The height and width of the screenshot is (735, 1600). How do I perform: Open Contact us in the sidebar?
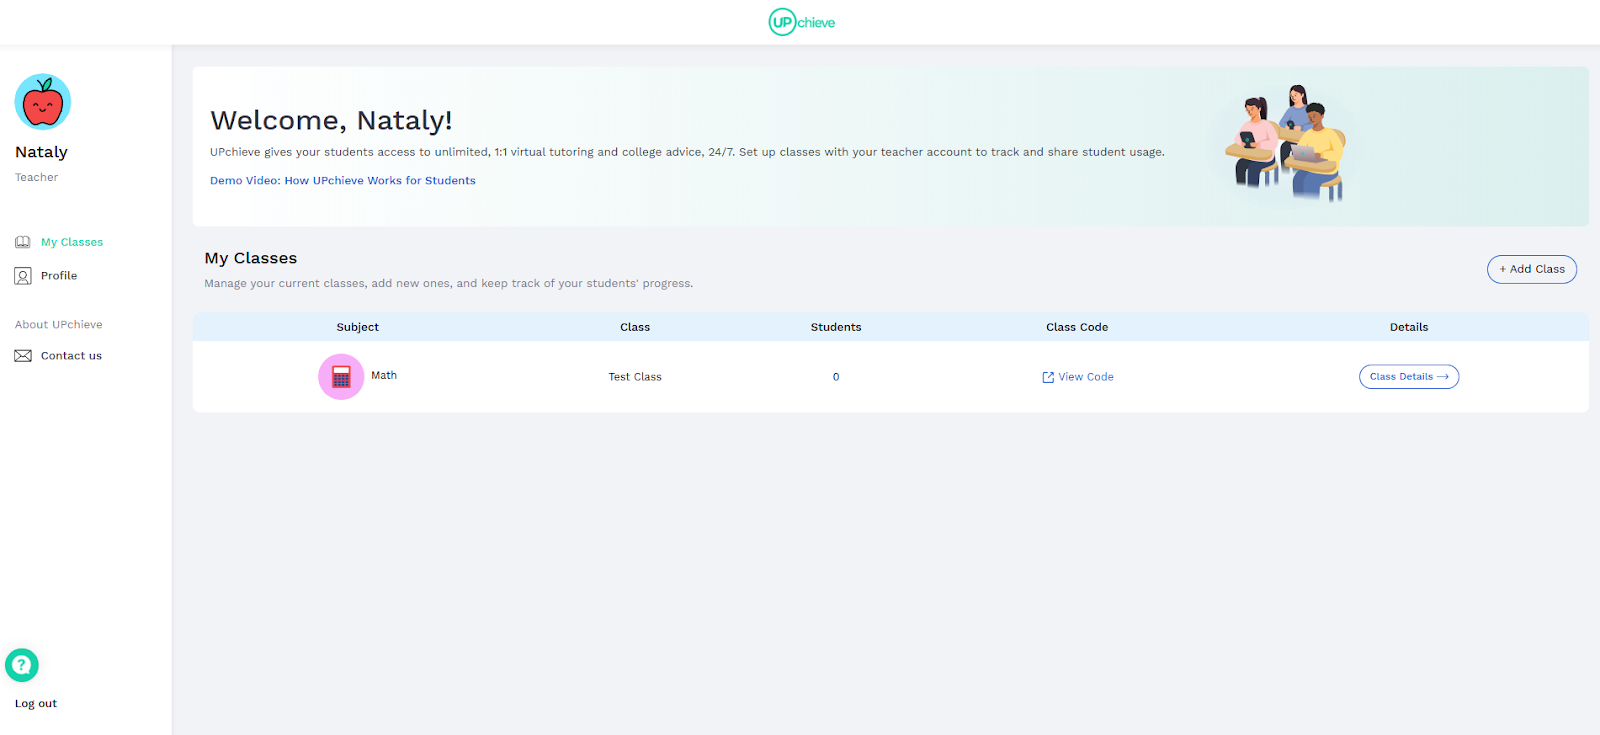coord(71,356)
